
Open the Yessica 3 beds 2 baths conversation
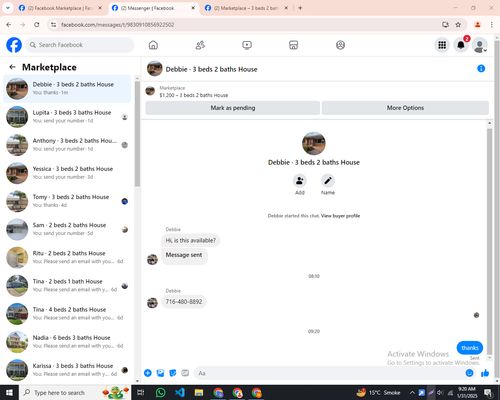67,173
